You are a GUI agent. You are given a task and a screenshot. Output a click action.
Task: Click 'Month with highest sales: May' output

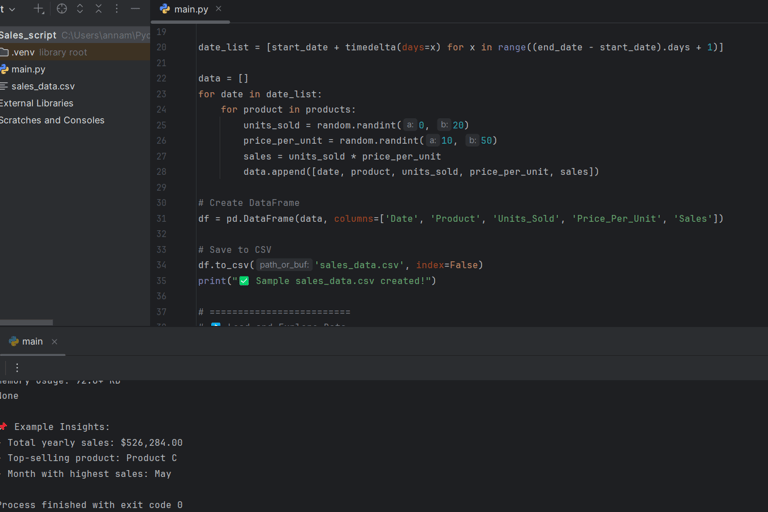pos(89,474)
